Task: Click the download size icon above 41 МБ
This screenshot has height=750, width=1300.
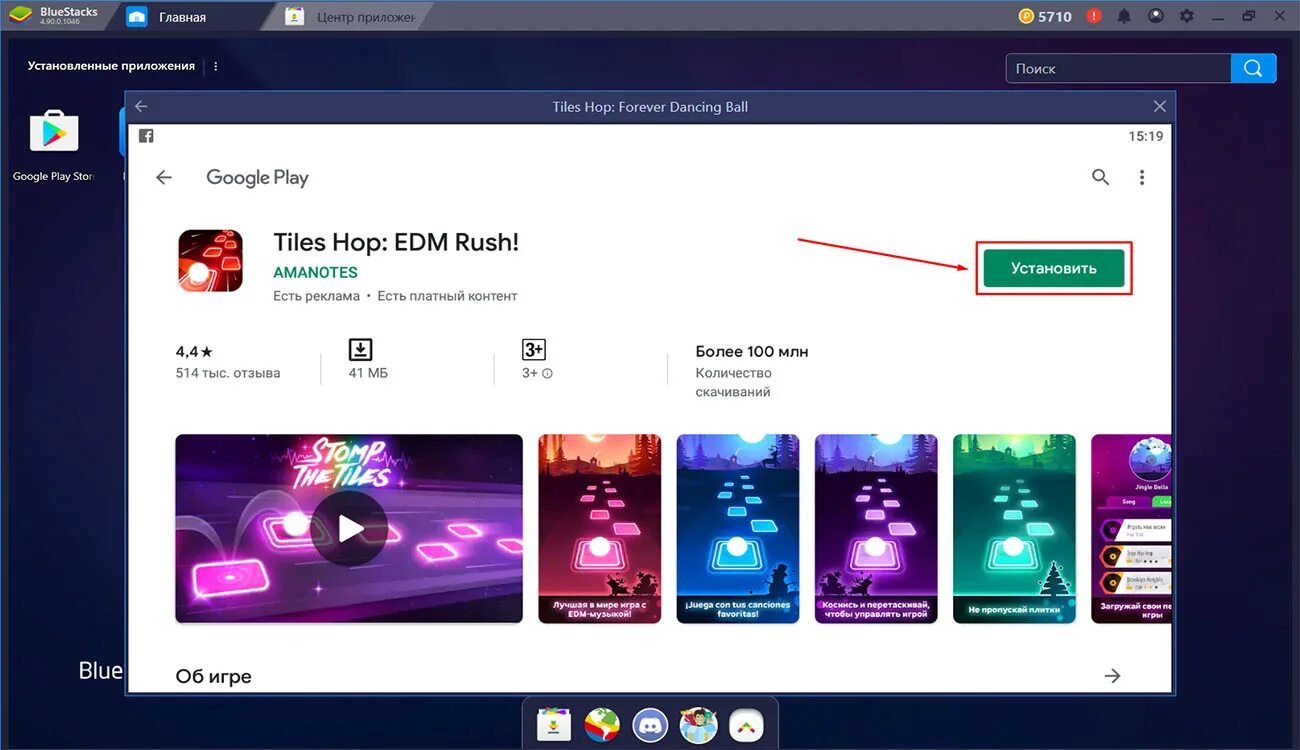Action: (360, 349)
